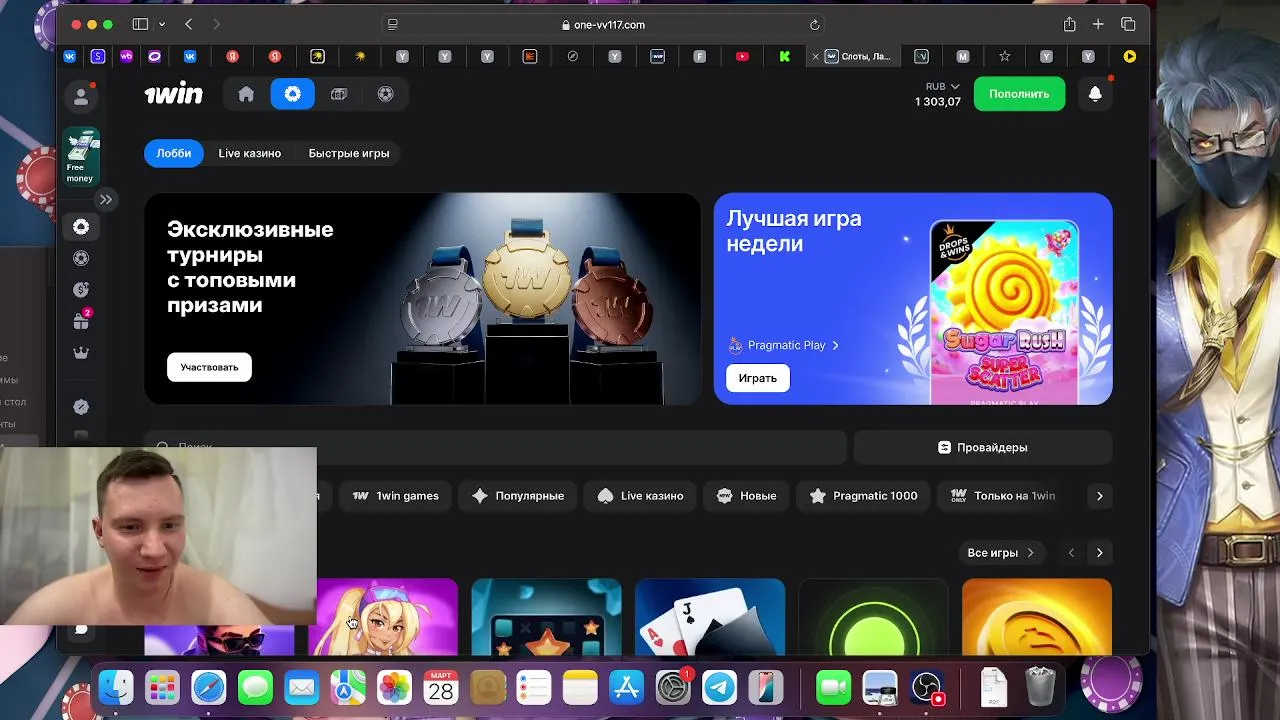1280x720 pixels.
Task: Open the green circle game thumbnail
Action: 874,616
